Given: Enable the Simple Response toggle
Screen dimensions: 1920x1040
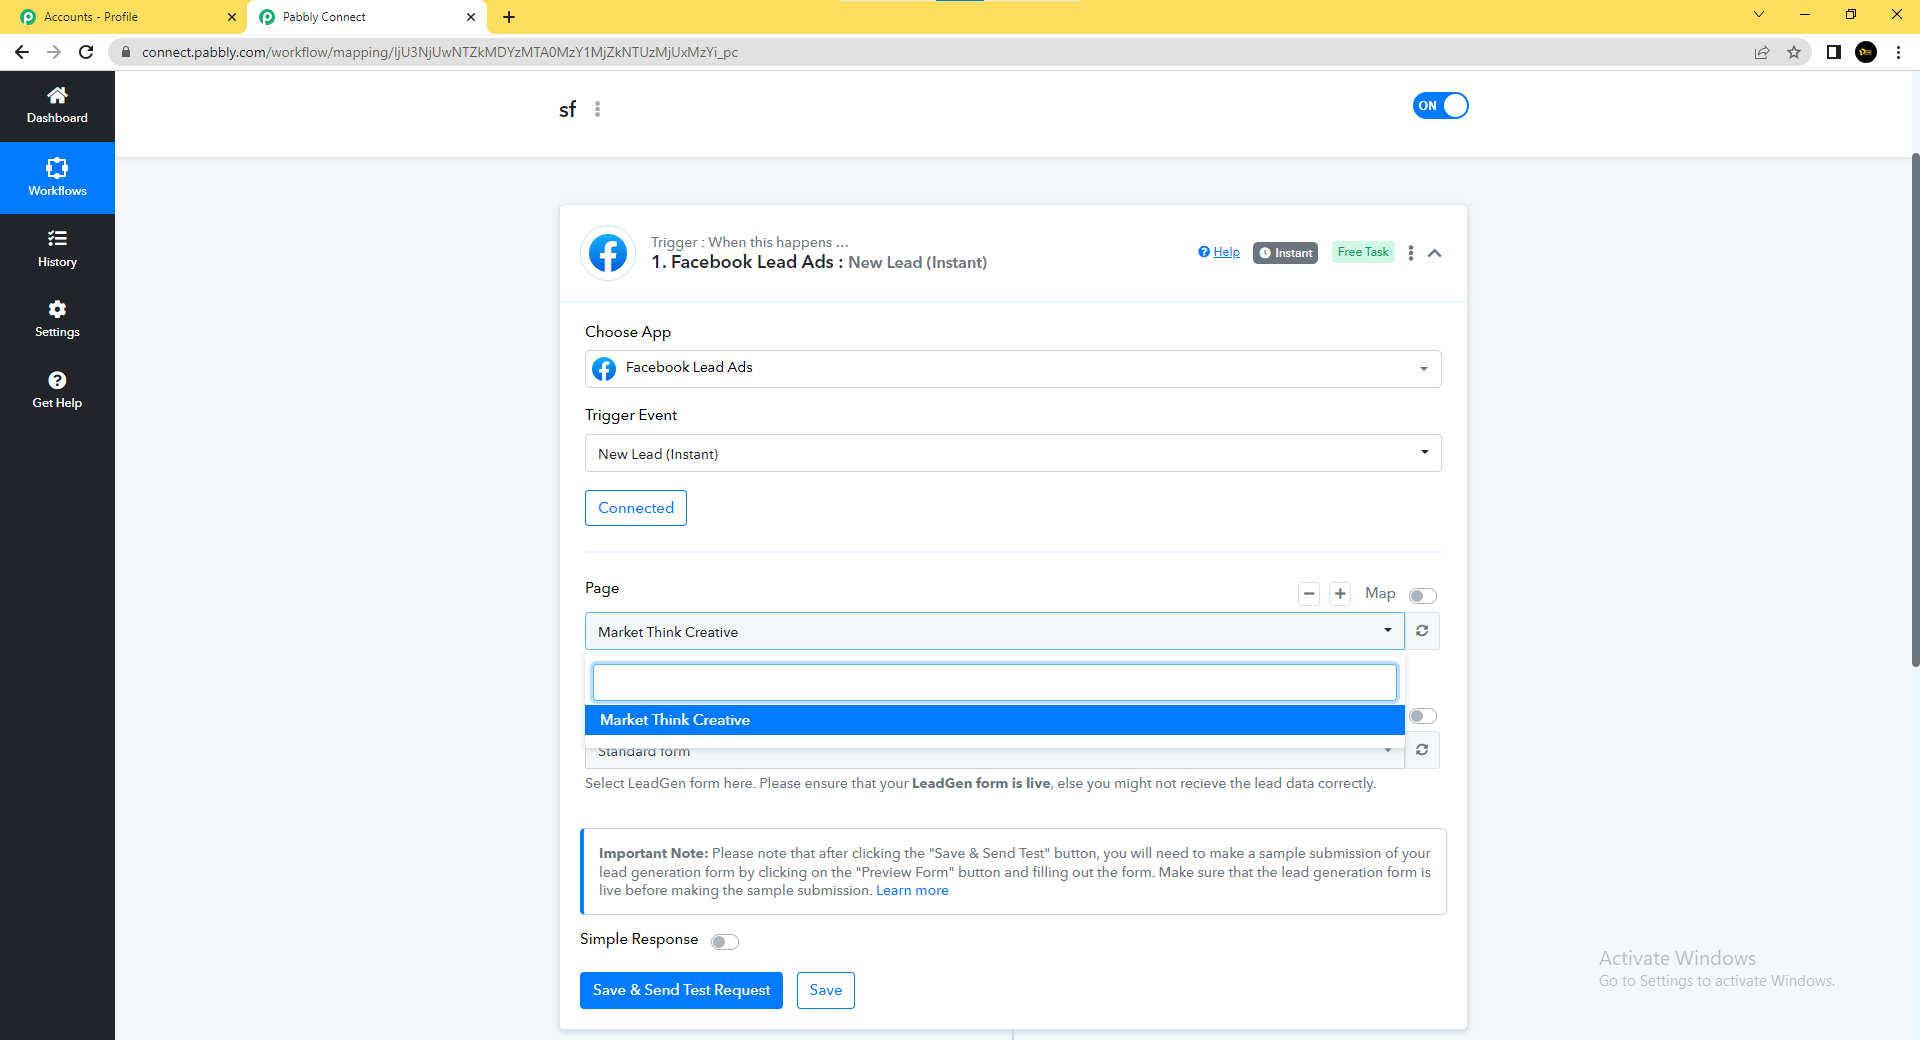Looking at the screenshot, I should [725, 942].
